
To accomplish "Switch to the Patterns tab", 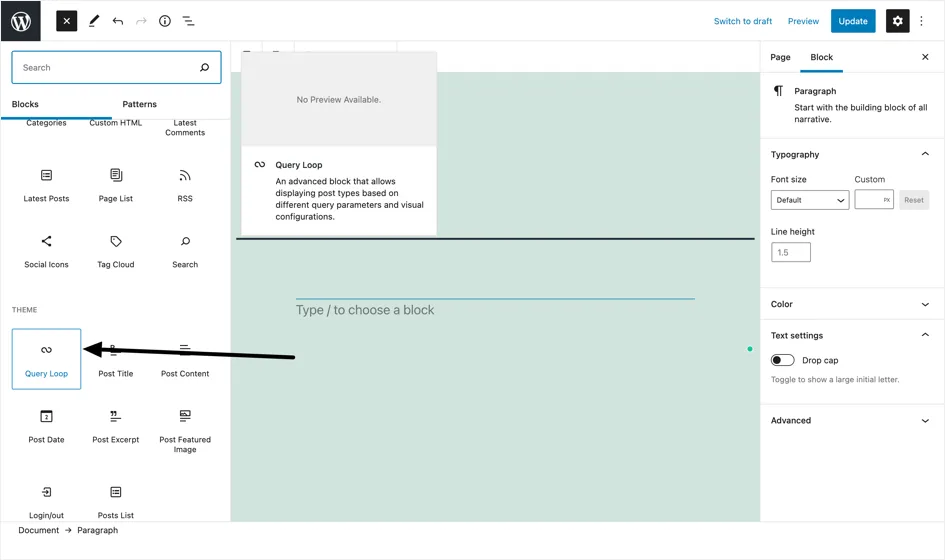I will (139, 104).
